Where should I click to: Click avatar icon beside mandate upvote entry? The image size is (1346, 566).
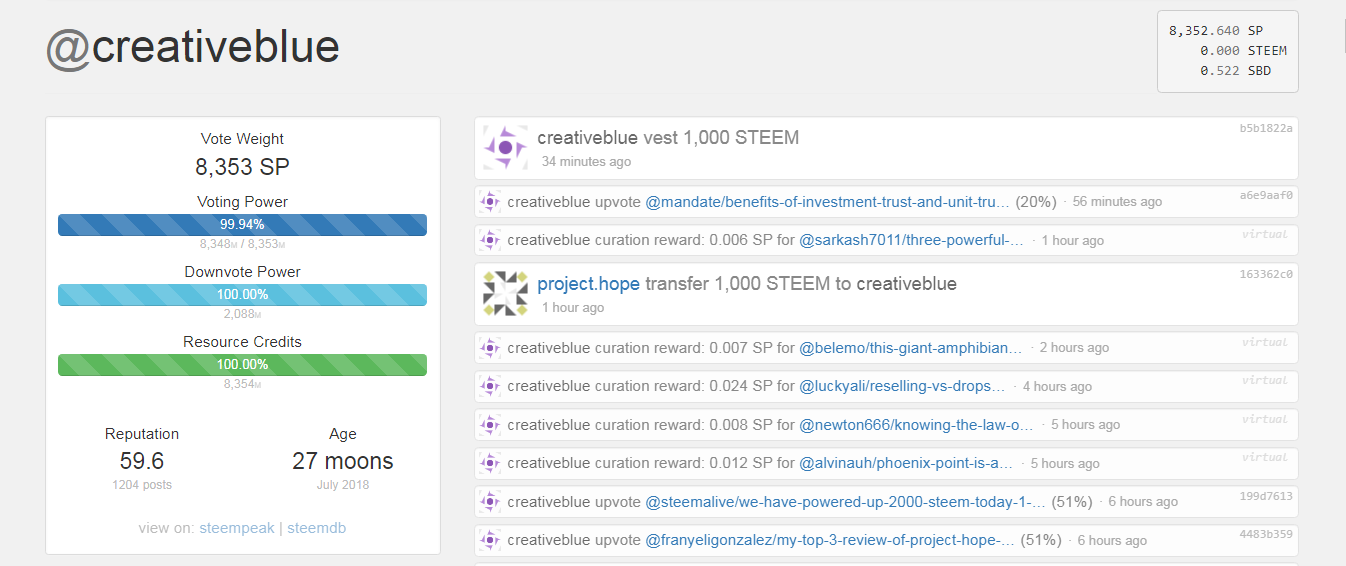pos(490,202)
